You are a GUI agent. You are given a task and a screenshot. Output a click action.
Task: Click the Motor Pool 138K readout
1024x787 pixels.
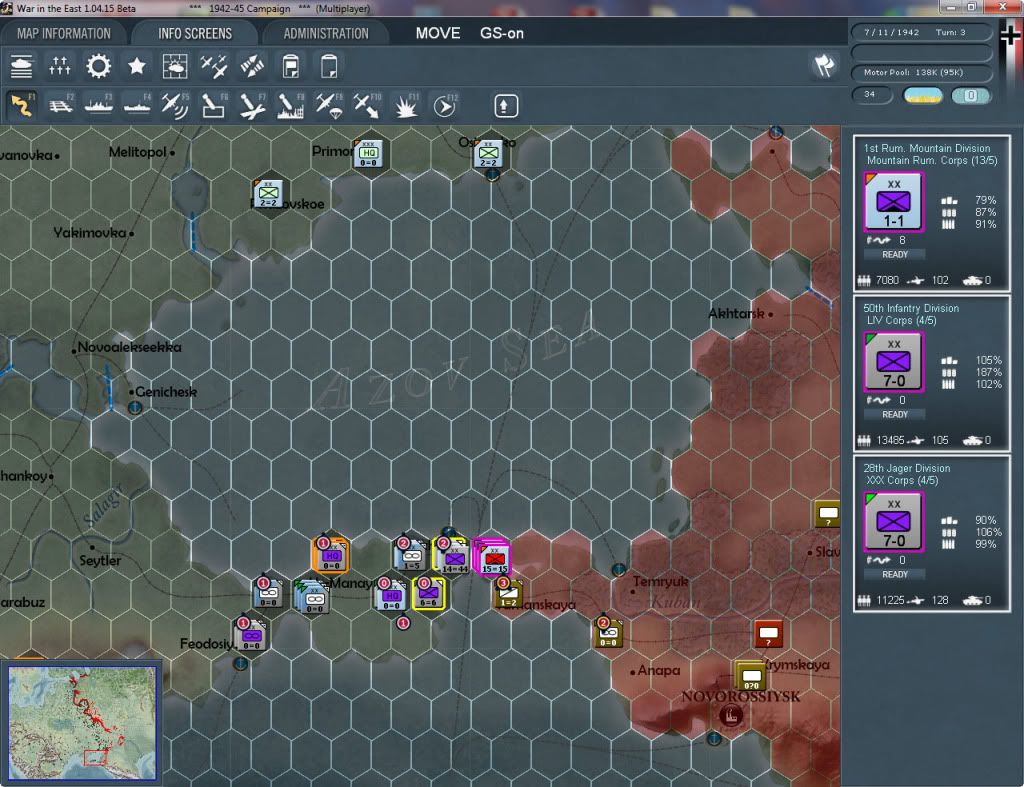click(x=921, y=72)
